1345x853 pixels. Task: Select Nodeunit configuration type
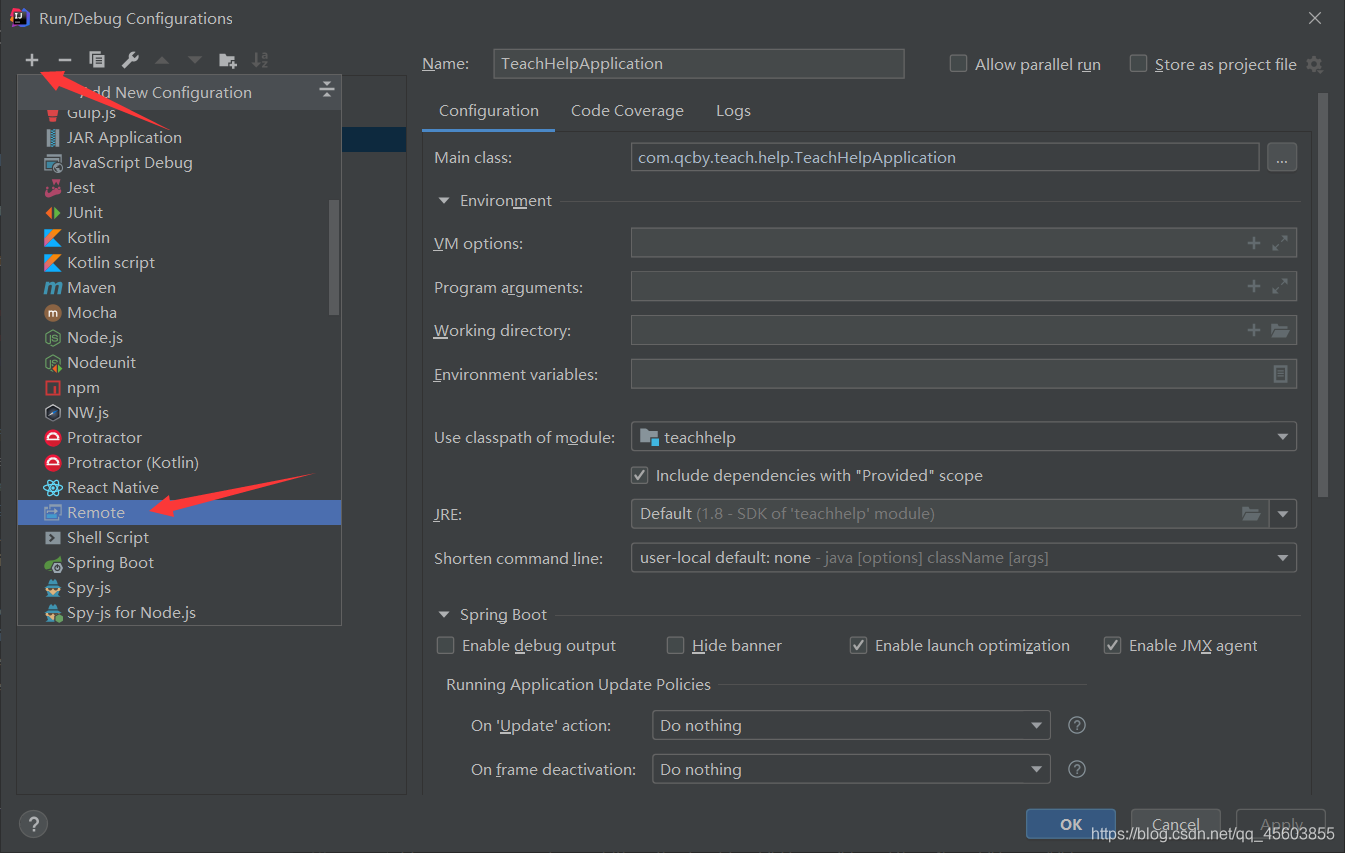pyautogui.click(x=179, y=362)
